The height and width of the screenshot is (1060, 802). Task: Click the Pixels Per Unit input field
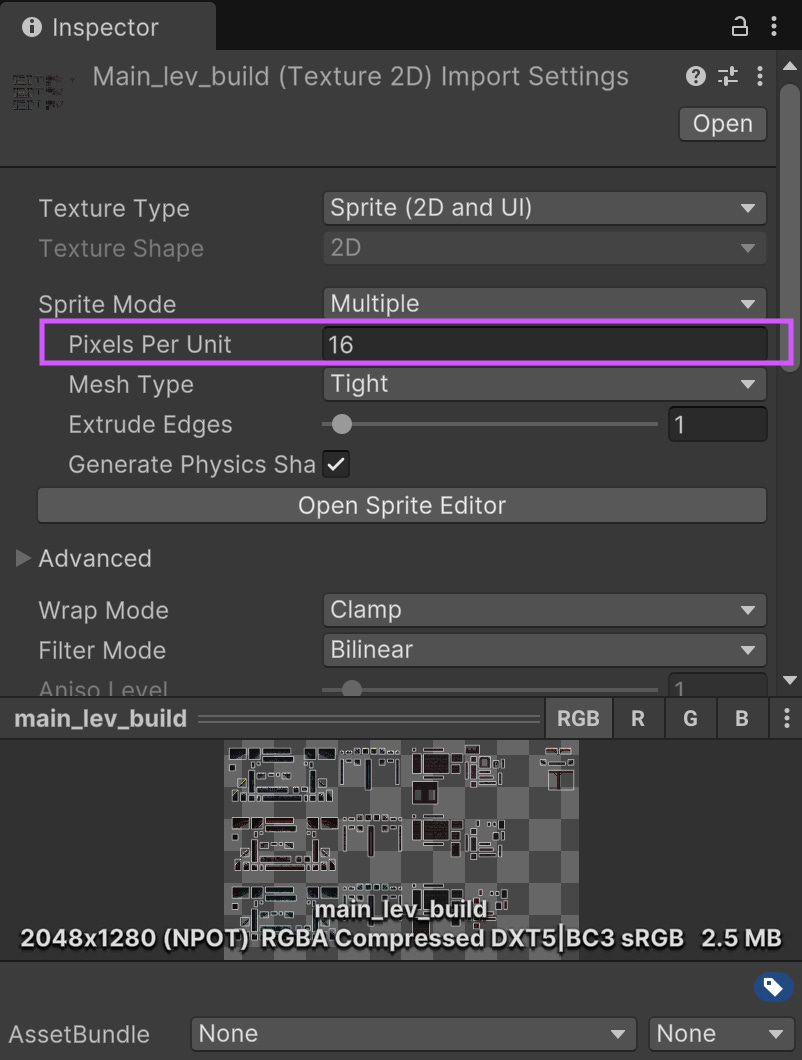[544, 344]
